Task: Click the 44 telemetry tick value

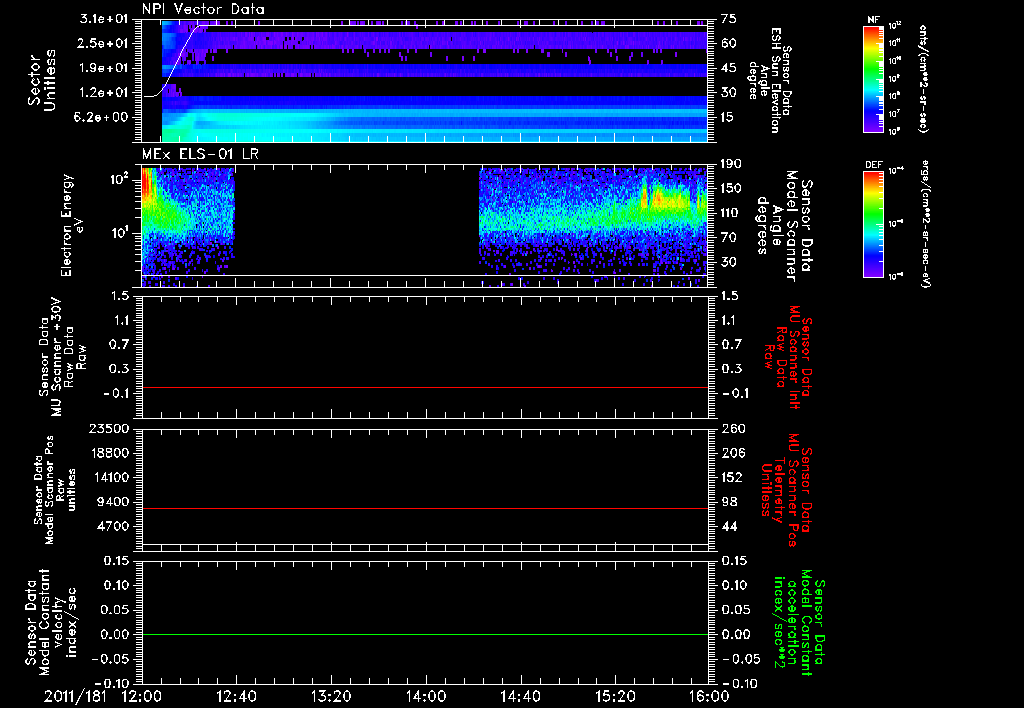Action: pos(729,526)
